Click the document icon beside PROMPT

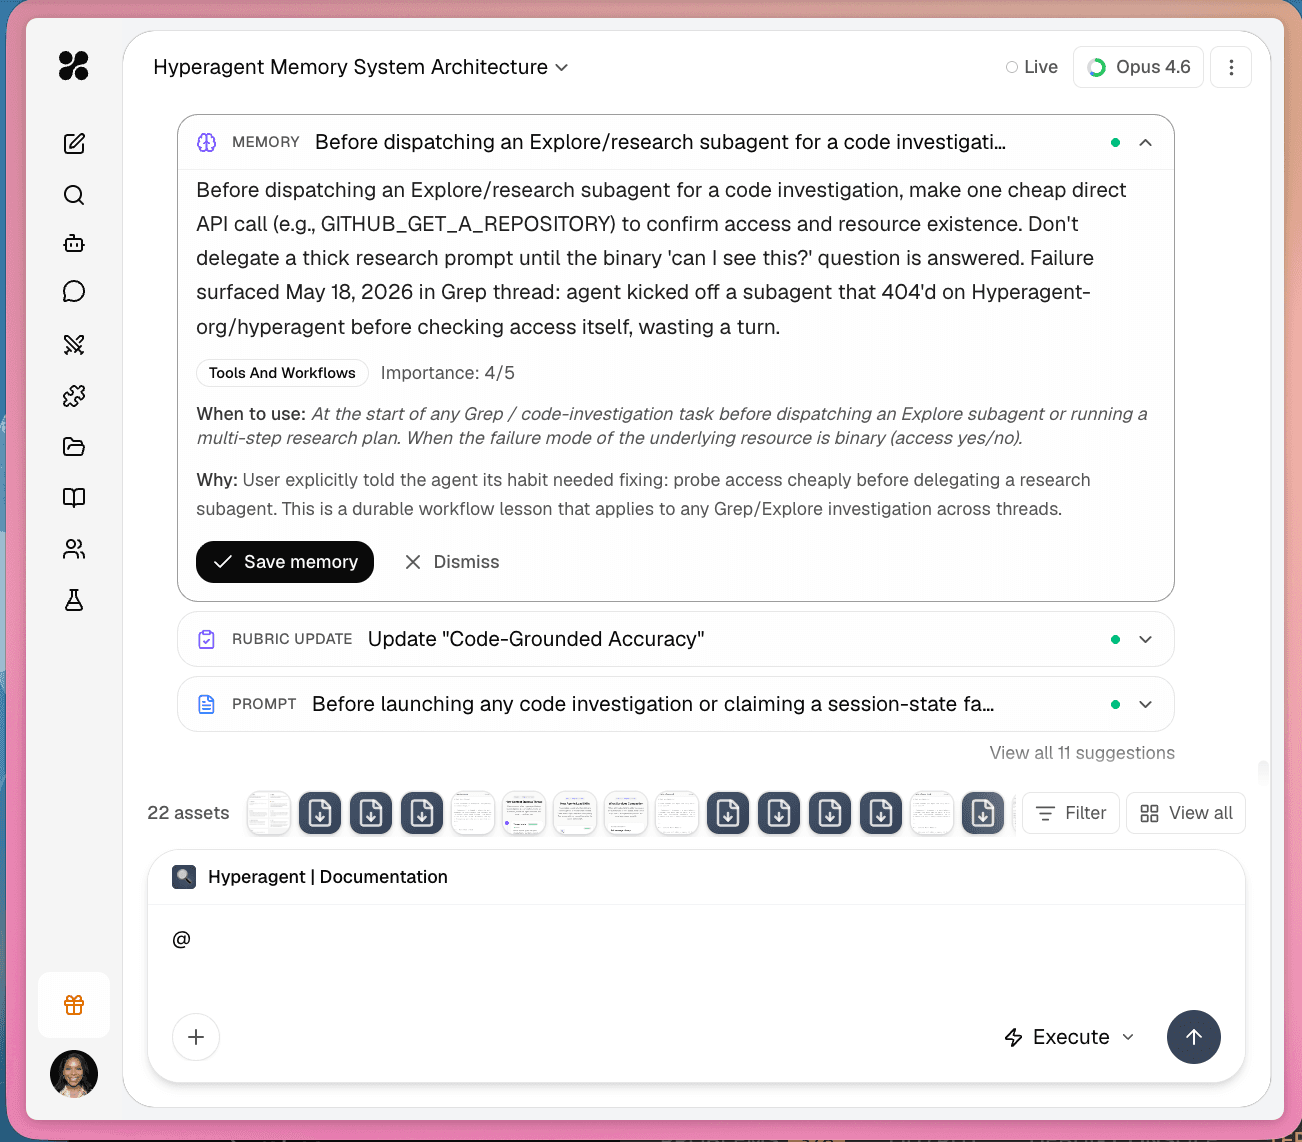[207, 704]
